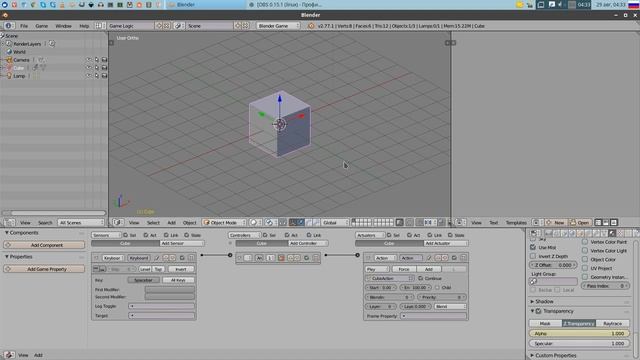640x360 pixels.
Task: Click the 3D View editor type icon
Action: [118, 222]
